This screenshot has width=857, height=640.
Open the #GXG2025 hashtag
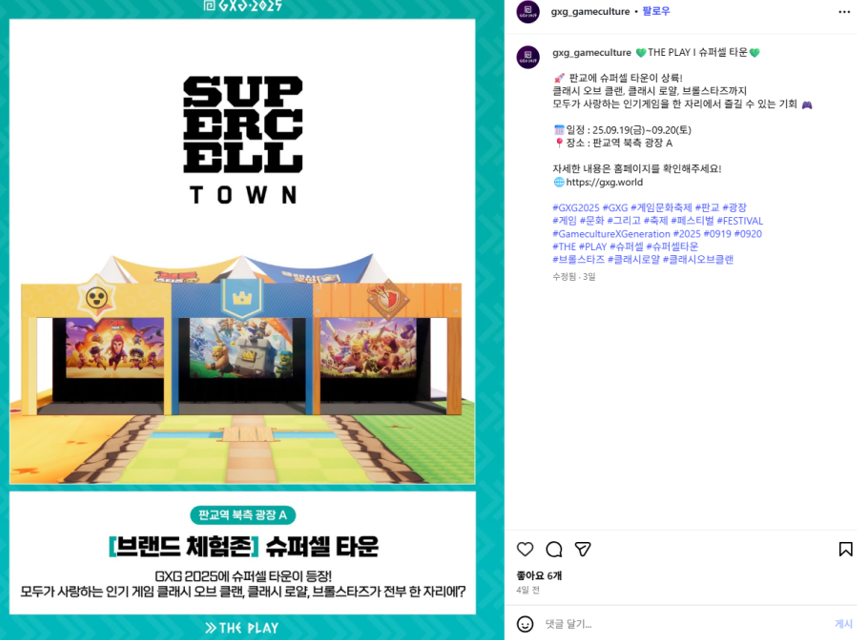click(576, 208)
